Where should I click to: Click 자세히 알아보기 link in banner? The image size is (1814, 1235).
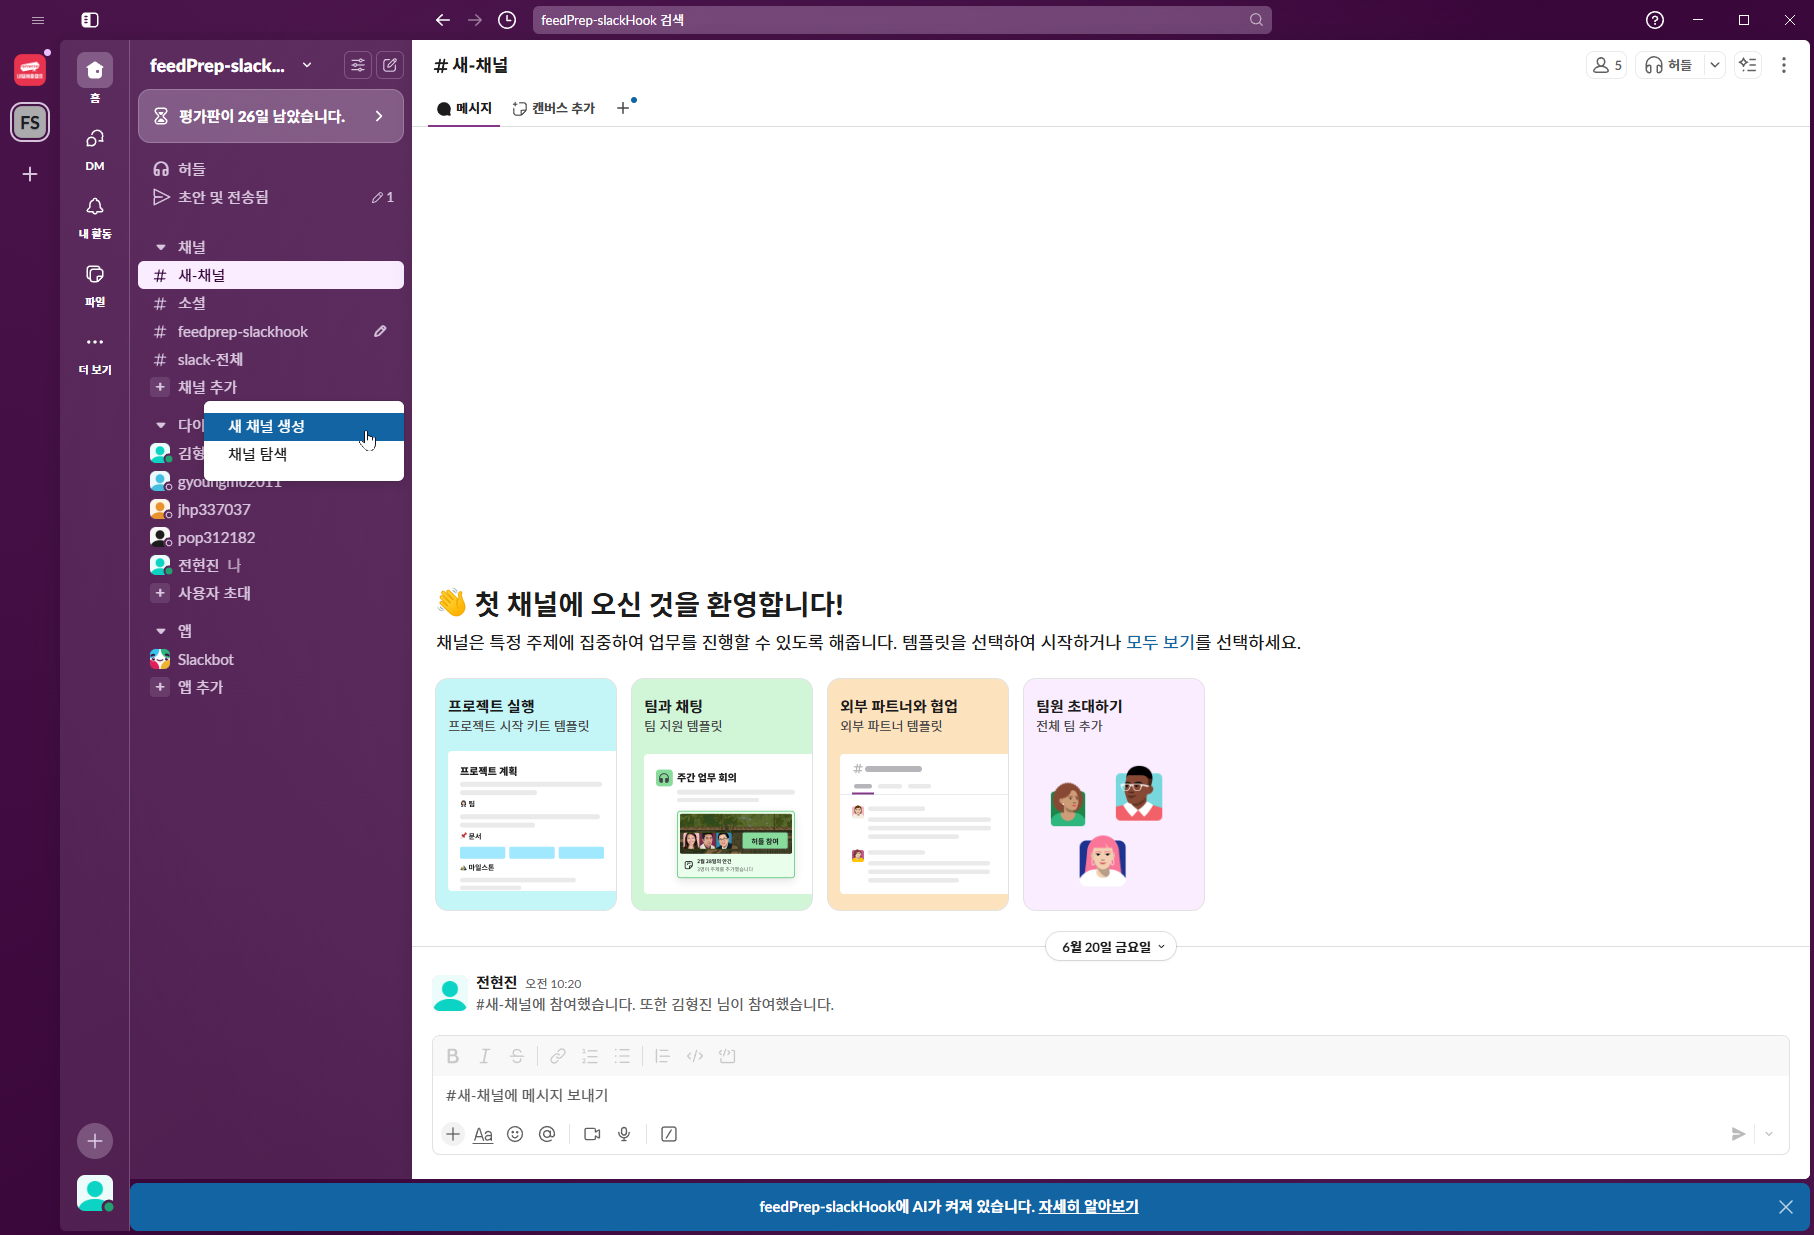click(1088, 1207)
